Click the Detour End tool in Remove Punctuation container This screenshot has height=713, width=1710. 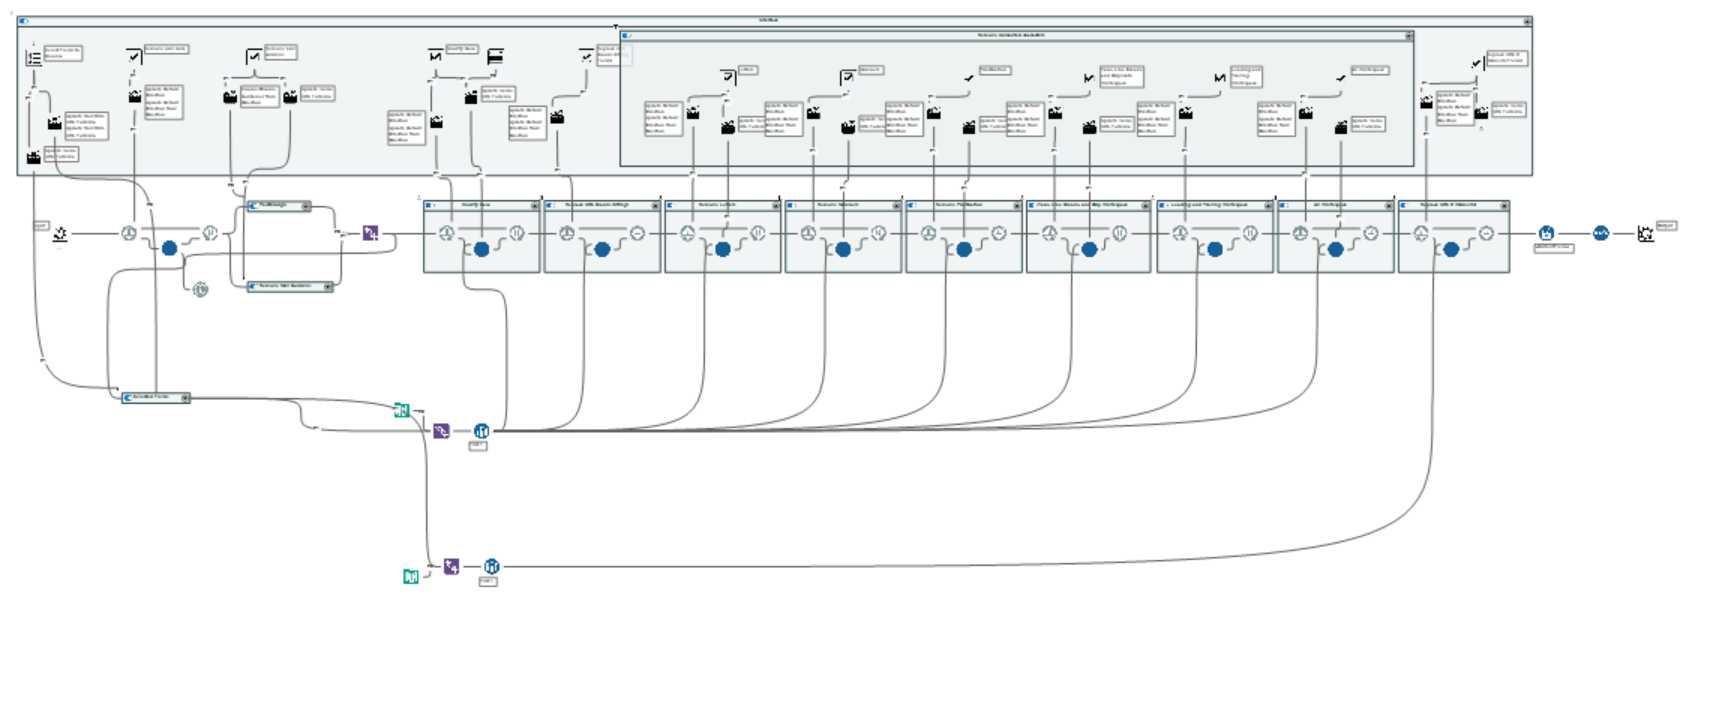click(x=998, y=233)
